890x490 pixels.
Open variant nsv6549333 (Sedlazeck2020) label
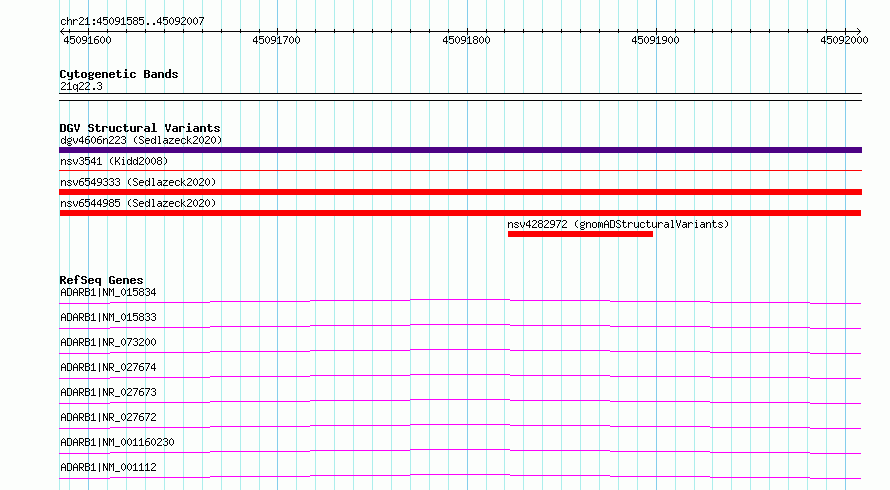(x=138, y=182)
